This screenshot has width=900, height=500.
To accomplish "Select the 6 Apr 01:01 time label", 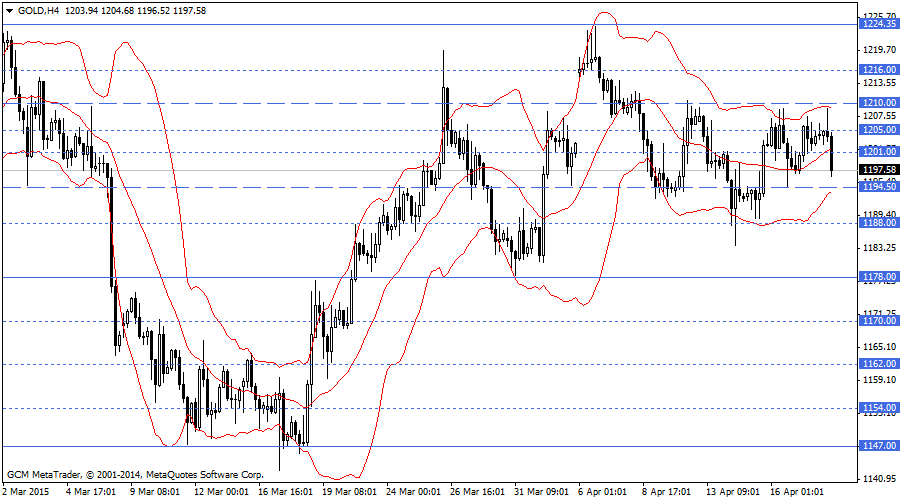I will point(602,492).
